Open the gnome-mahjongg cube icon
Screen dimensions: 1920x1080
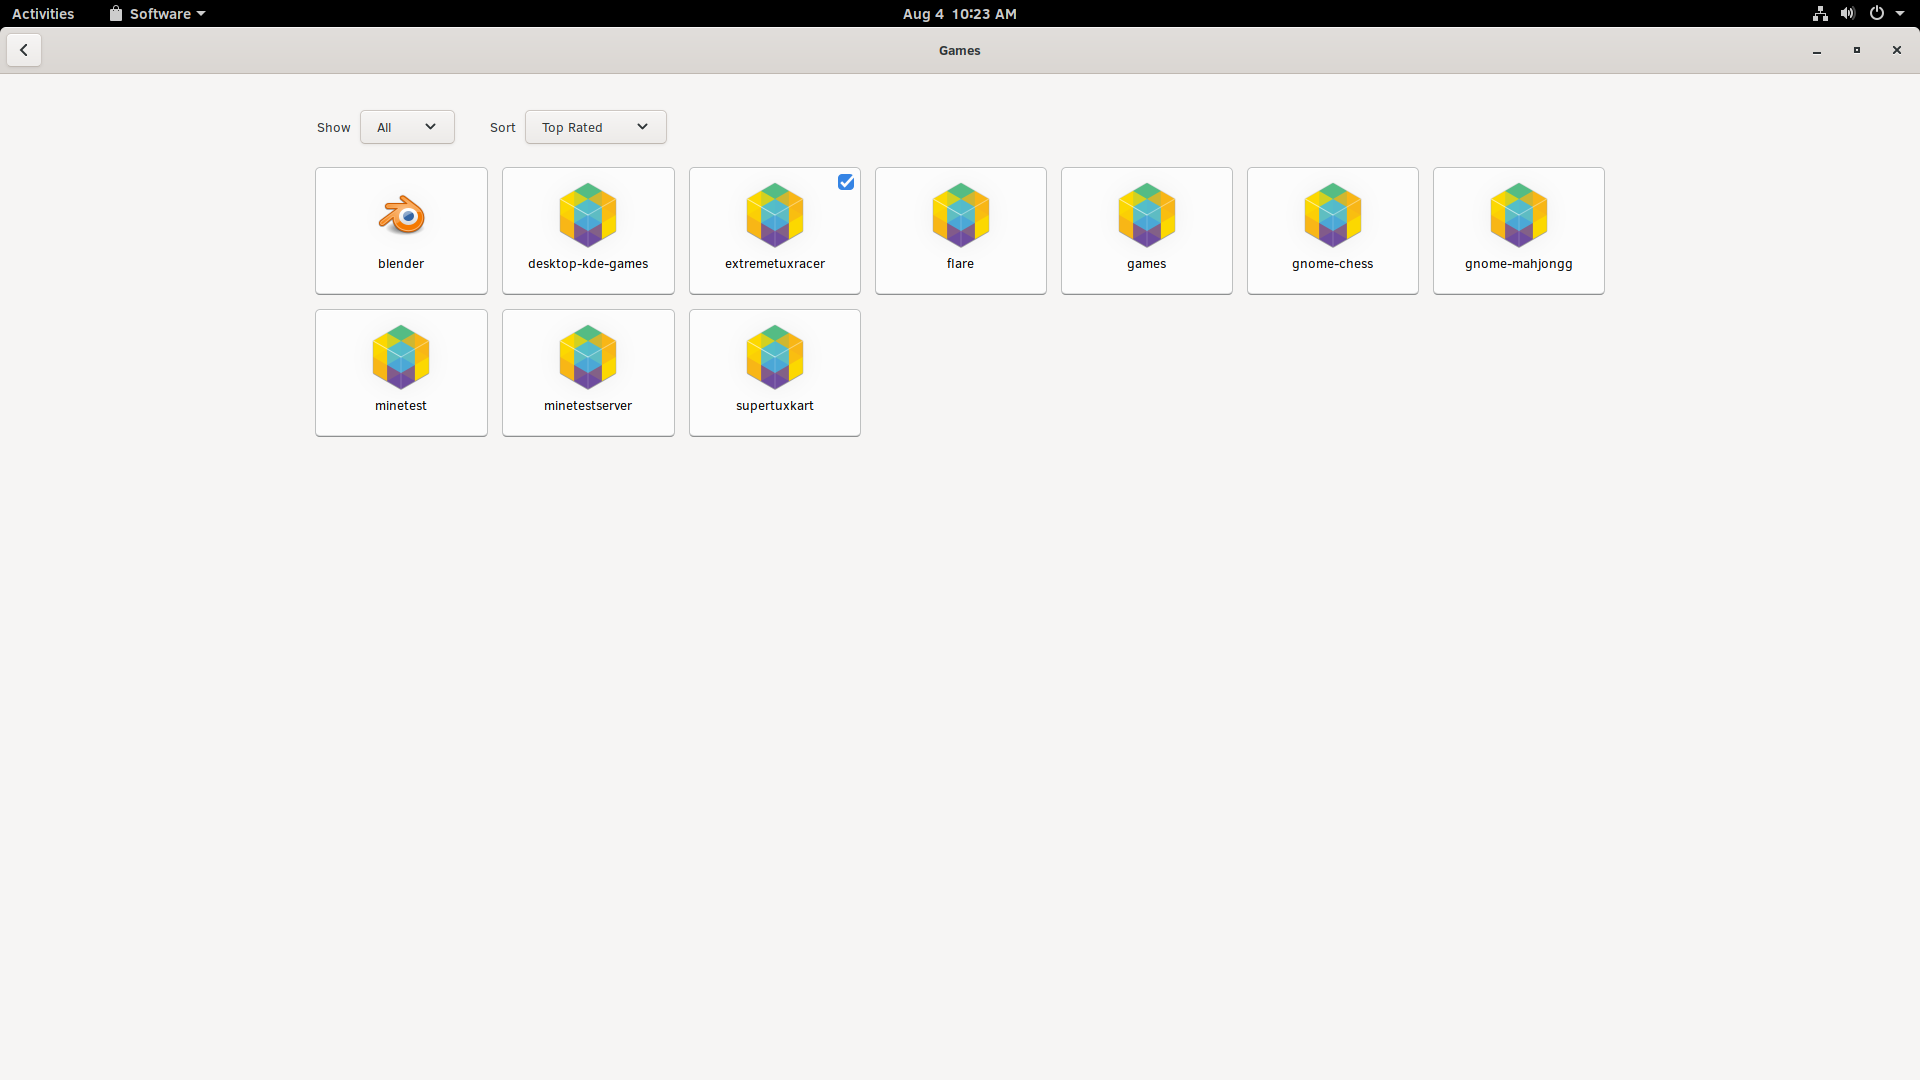(x=1519, y=215)
